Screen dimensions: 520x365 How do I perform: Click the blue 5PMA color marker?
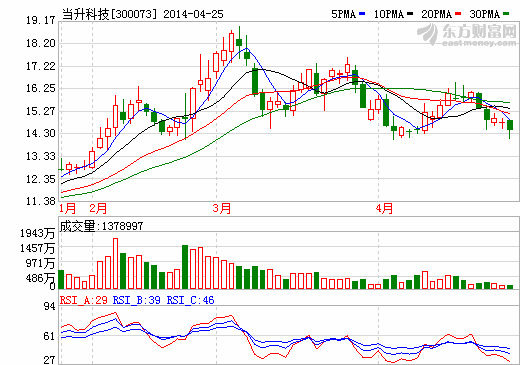[362, 14]
